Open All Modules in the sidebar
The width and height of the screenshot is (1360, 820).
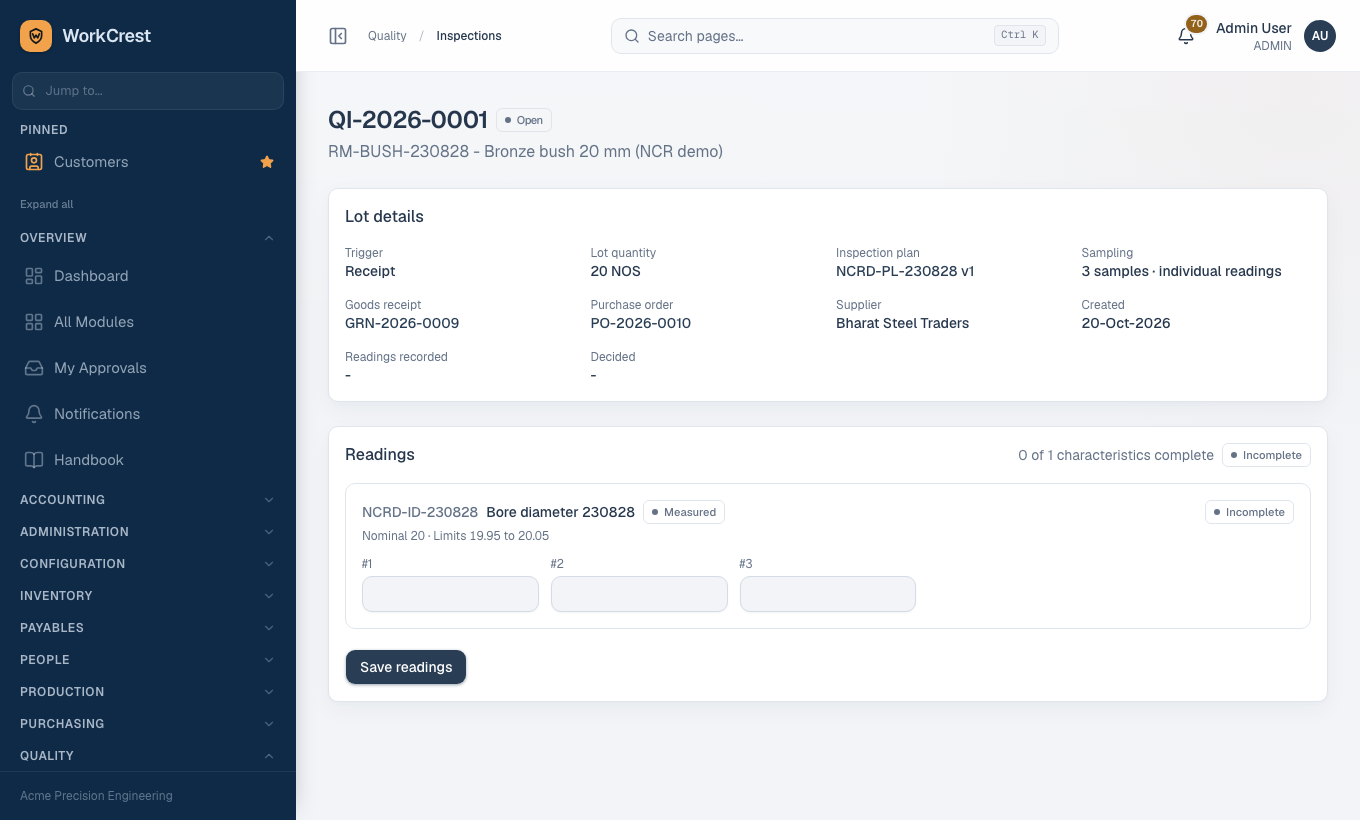click(148, 322)
